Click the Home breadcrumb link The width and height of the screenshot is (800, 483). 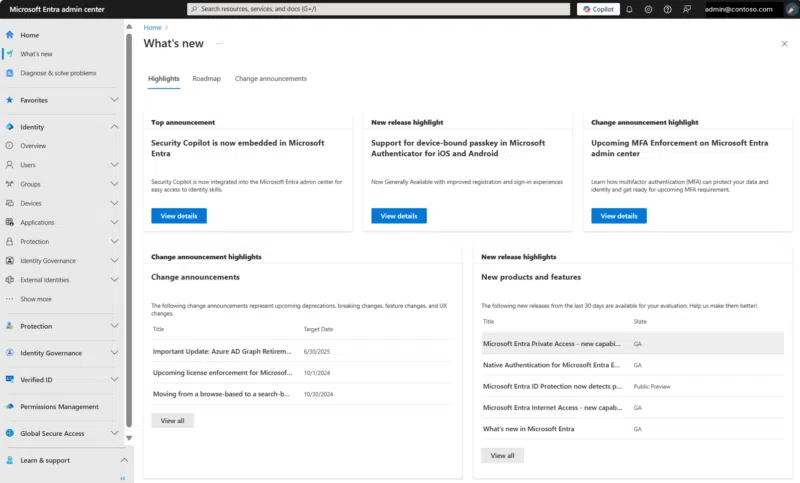click(153, 28)
